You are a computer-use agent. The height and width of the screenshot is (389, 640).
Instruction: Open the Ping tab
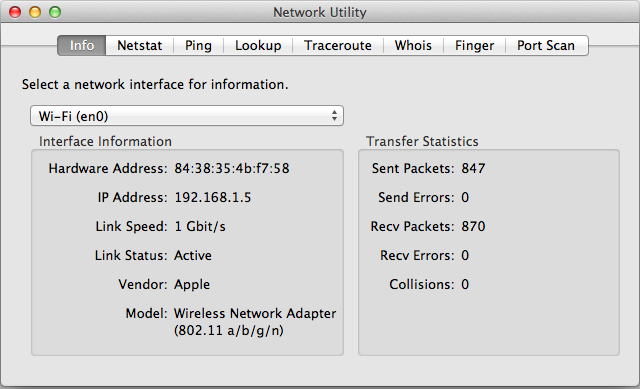198,45
